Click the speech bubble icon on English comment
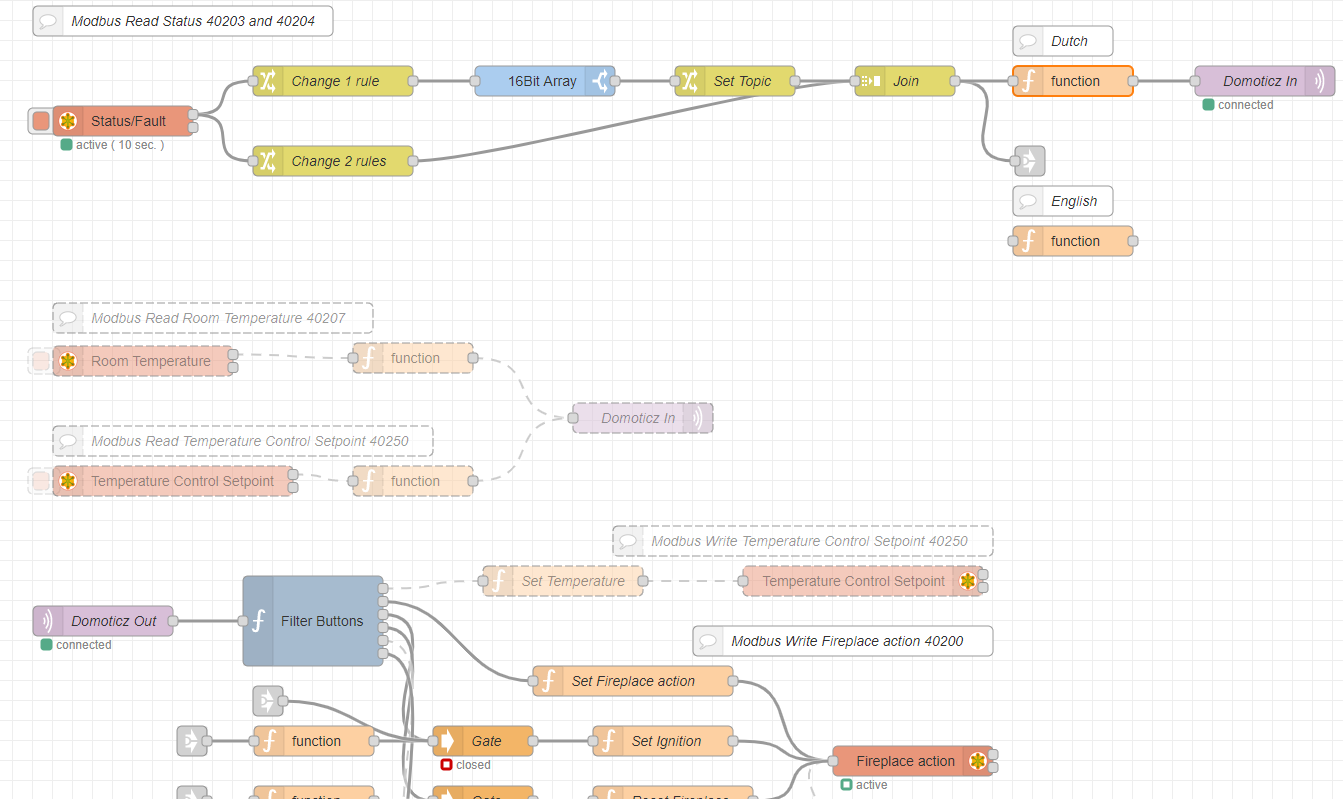The width and height of the screenshot is (1343, 799). coord(1028,201)
